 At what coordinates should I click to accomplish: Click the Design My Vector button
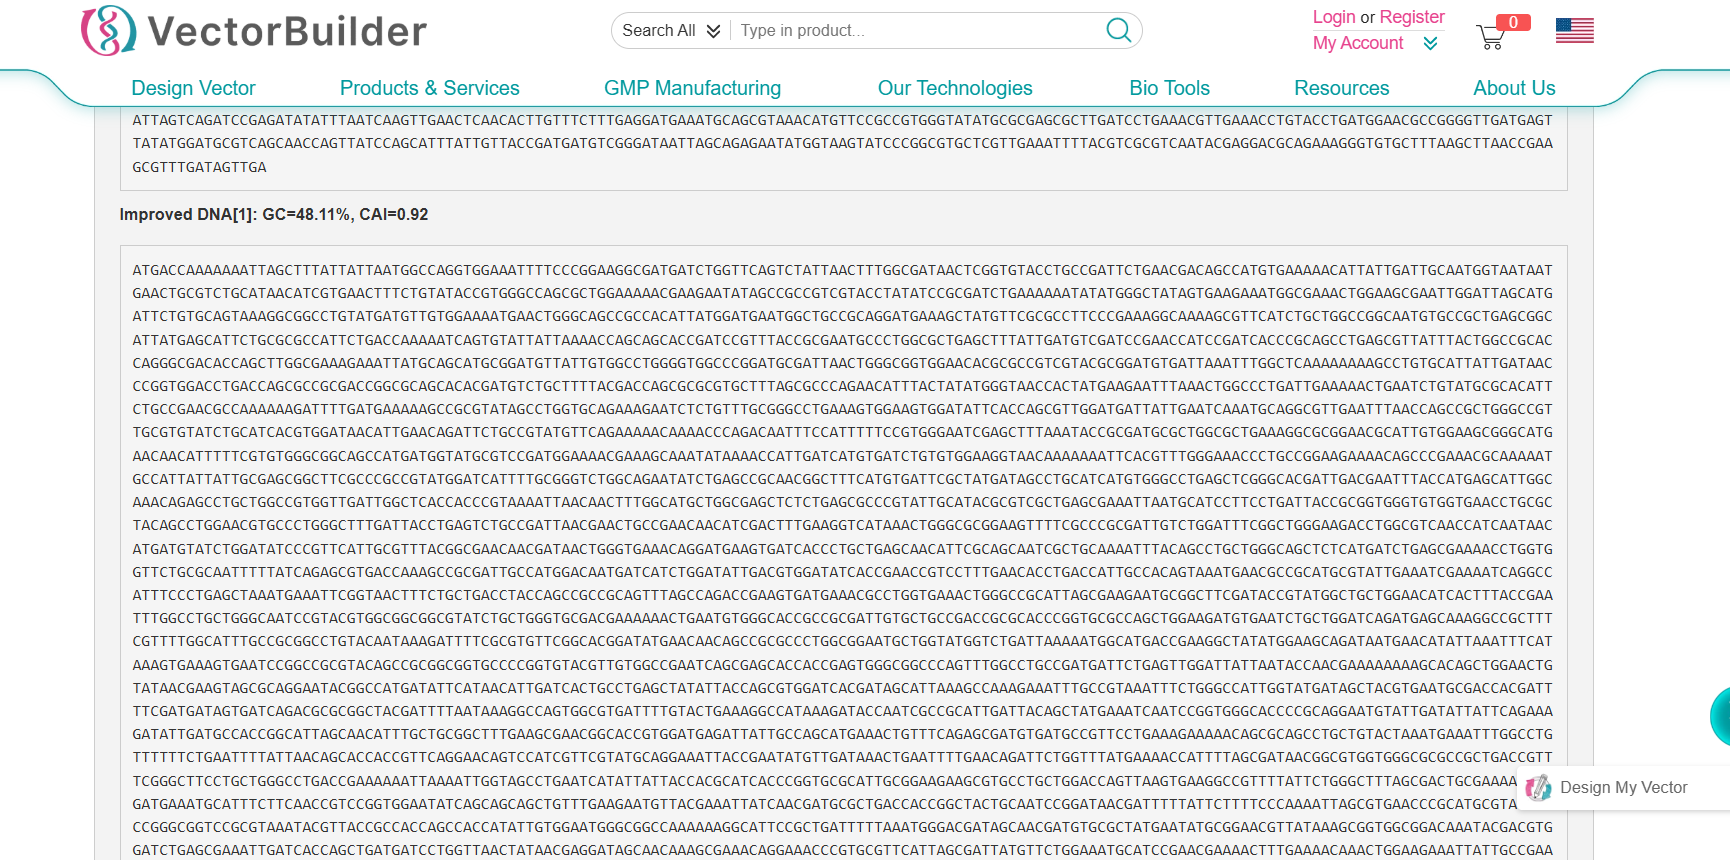[1624, 788]
